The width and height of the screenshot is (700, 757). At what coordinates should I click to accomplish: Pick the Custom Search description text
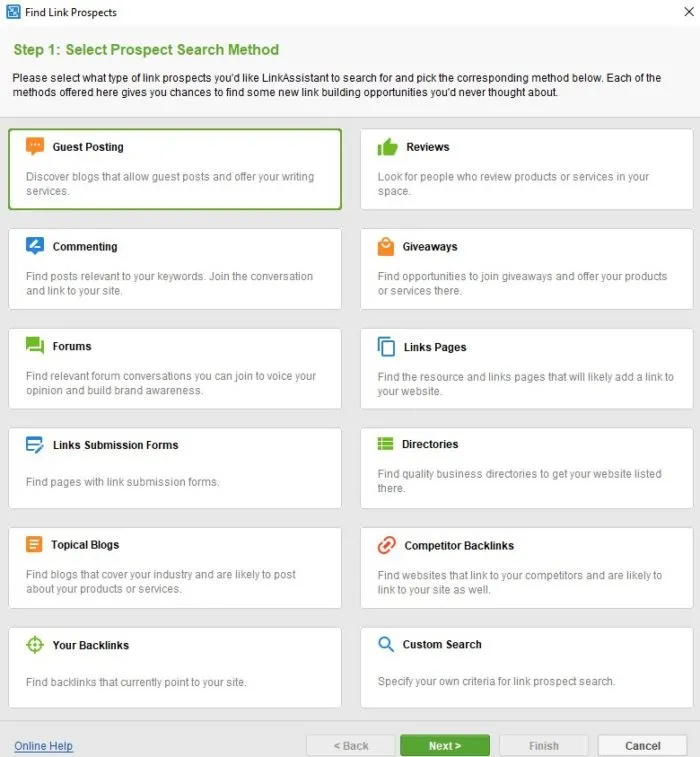[496, 682]
